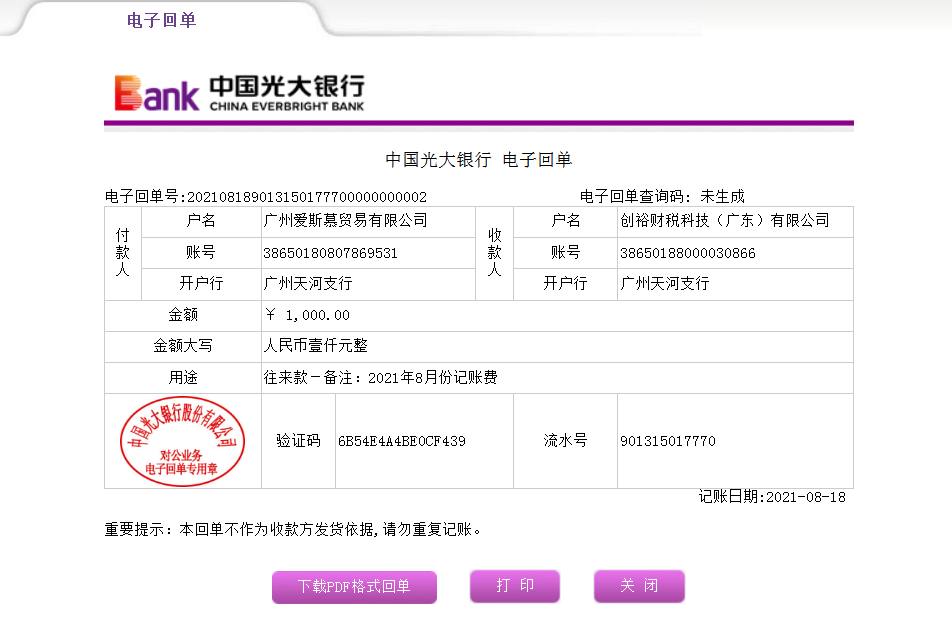Click the red electronic receipt seal stamp

(182, 441)
